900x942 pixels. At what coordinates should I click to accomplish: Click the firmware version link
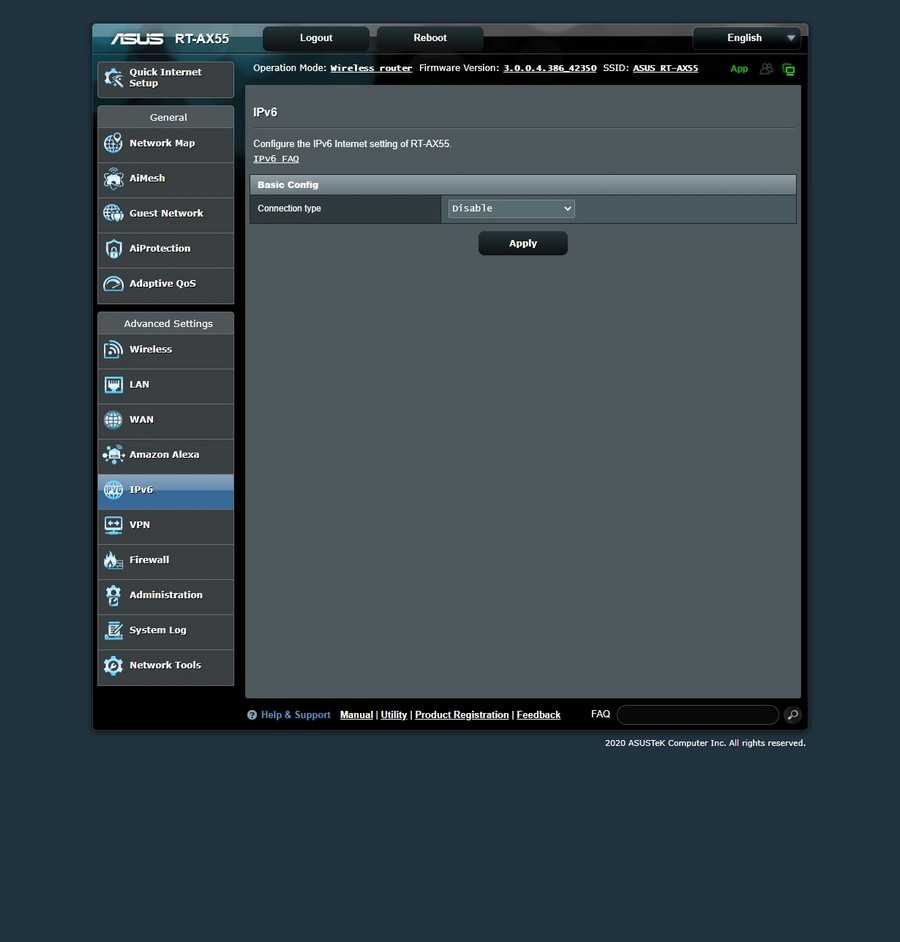coord(549,68)
